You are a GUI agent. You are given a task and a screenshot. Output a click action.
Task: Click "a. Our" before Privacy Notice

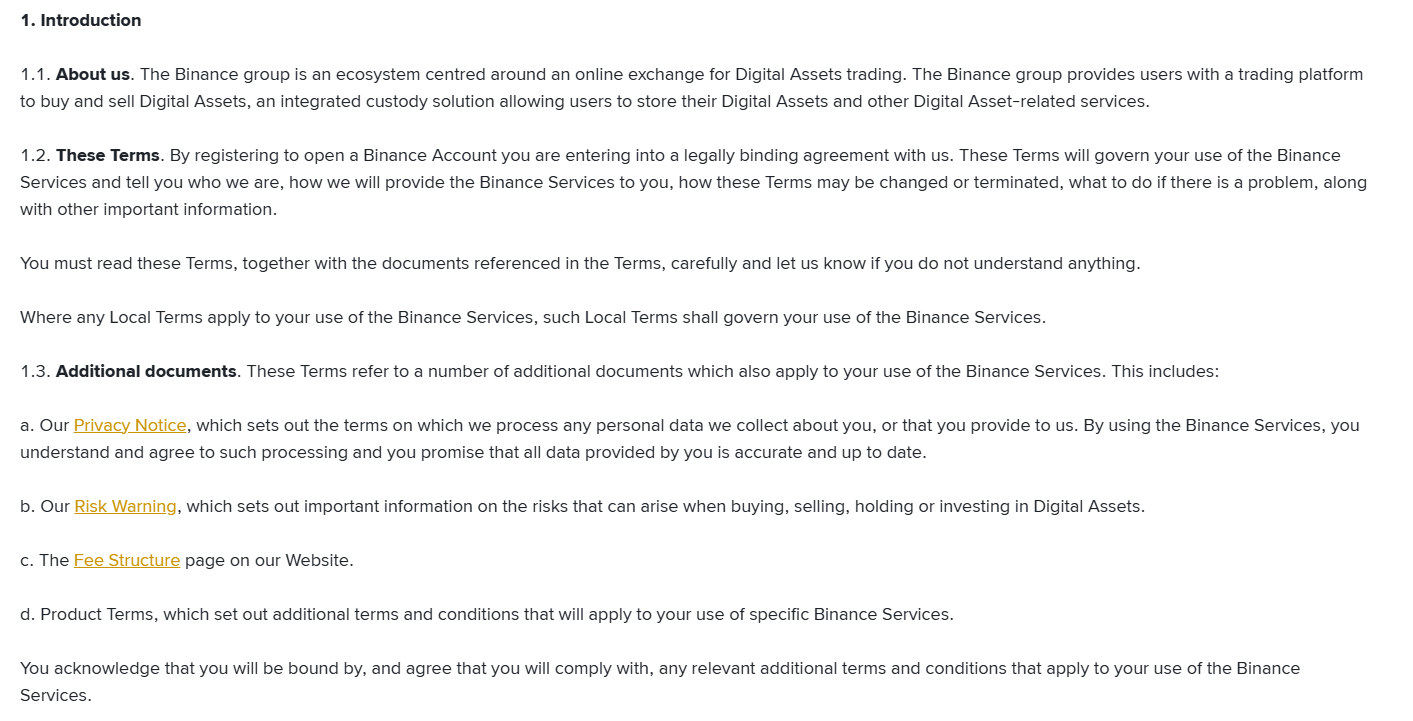click(x=44, y=425)
